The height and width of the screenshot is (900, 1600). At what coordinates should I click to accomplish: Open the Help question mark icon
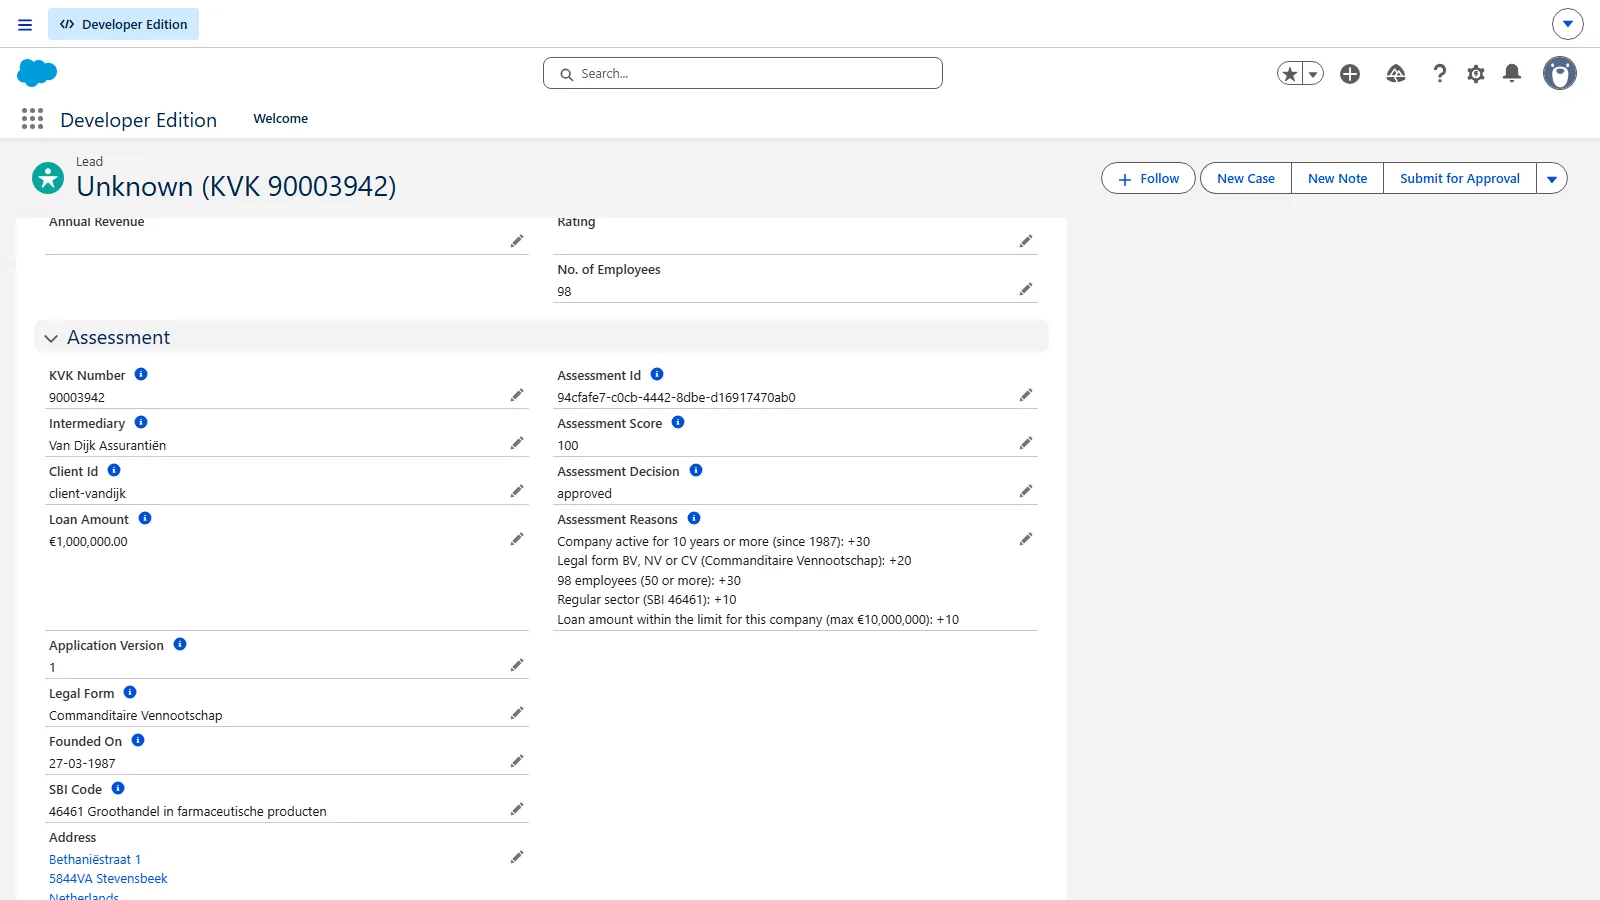tap(1439, 73)
